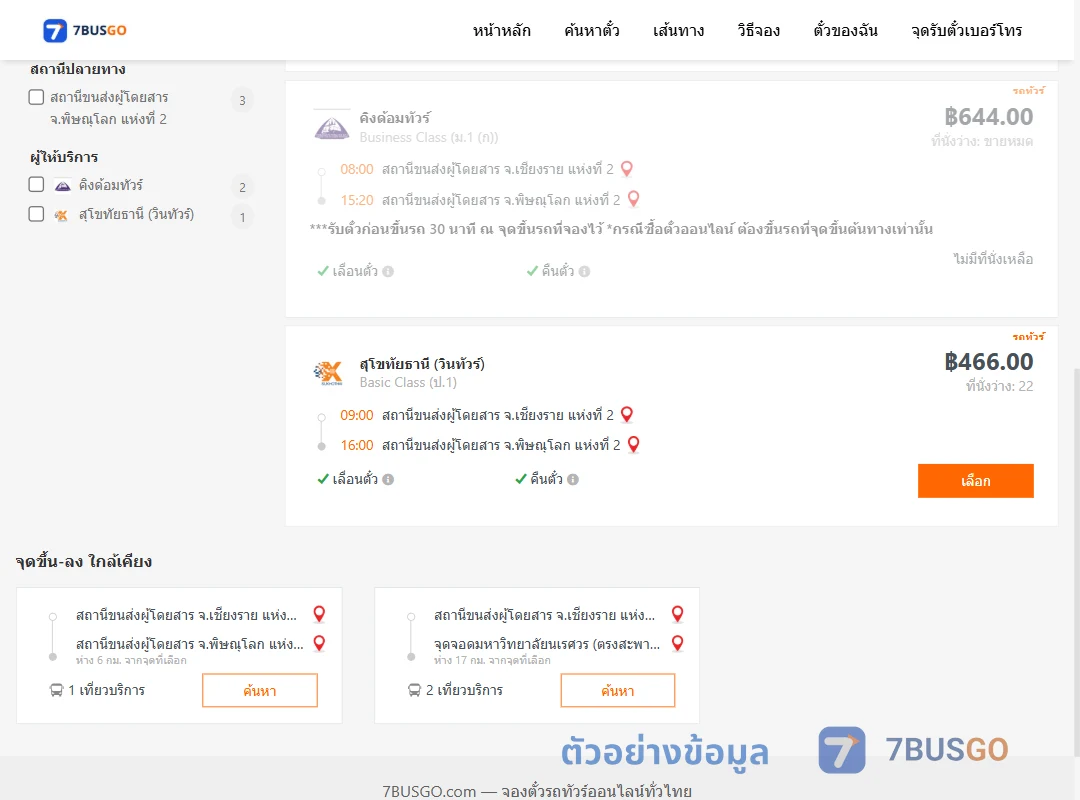The height and width of the screenshot is (800, 1080).
Task: Click the page vertical scrollbar
Action: (x=1076, y=562)
